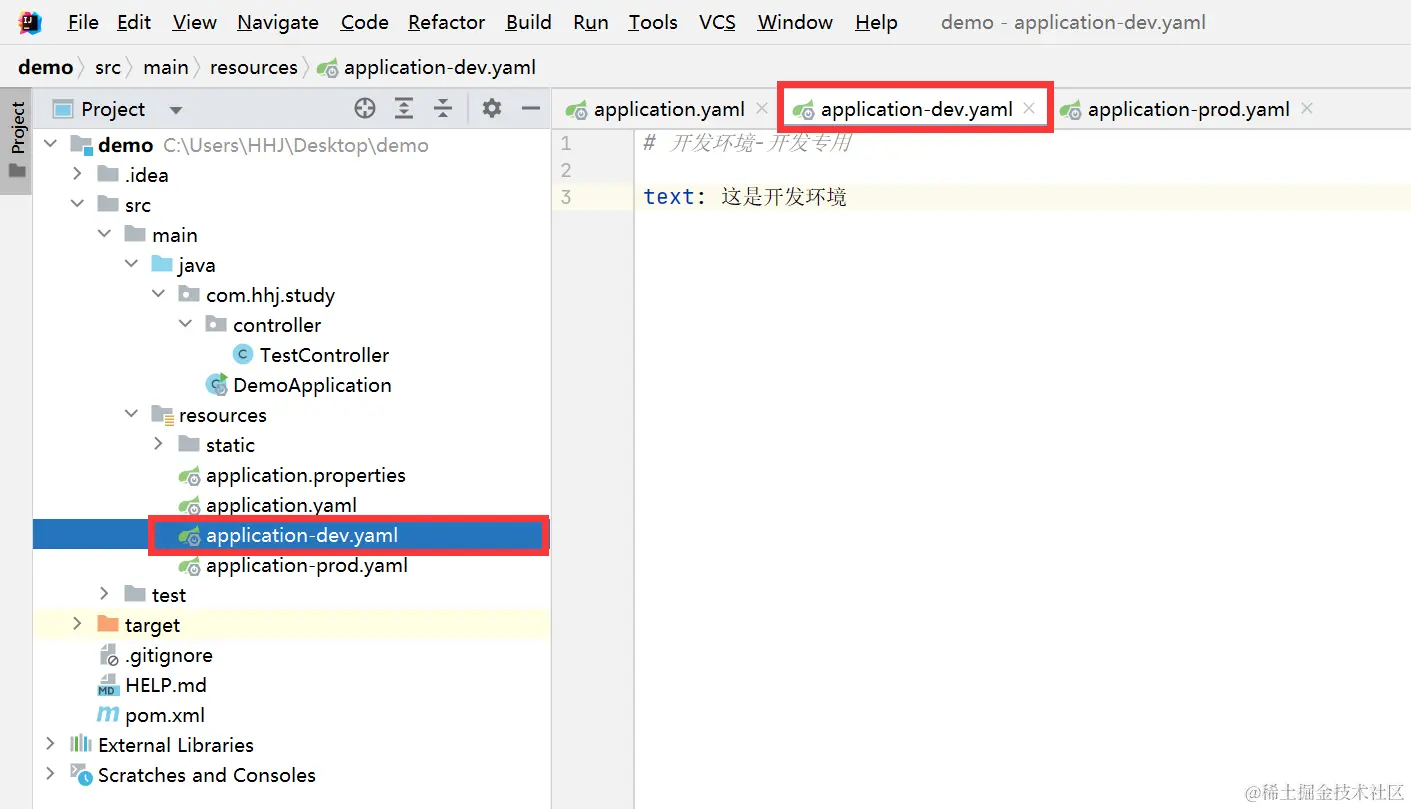1411x809 pixels.
Task: Open the Project view mode dropdown arrow
Action: click(x=176, y=110)
